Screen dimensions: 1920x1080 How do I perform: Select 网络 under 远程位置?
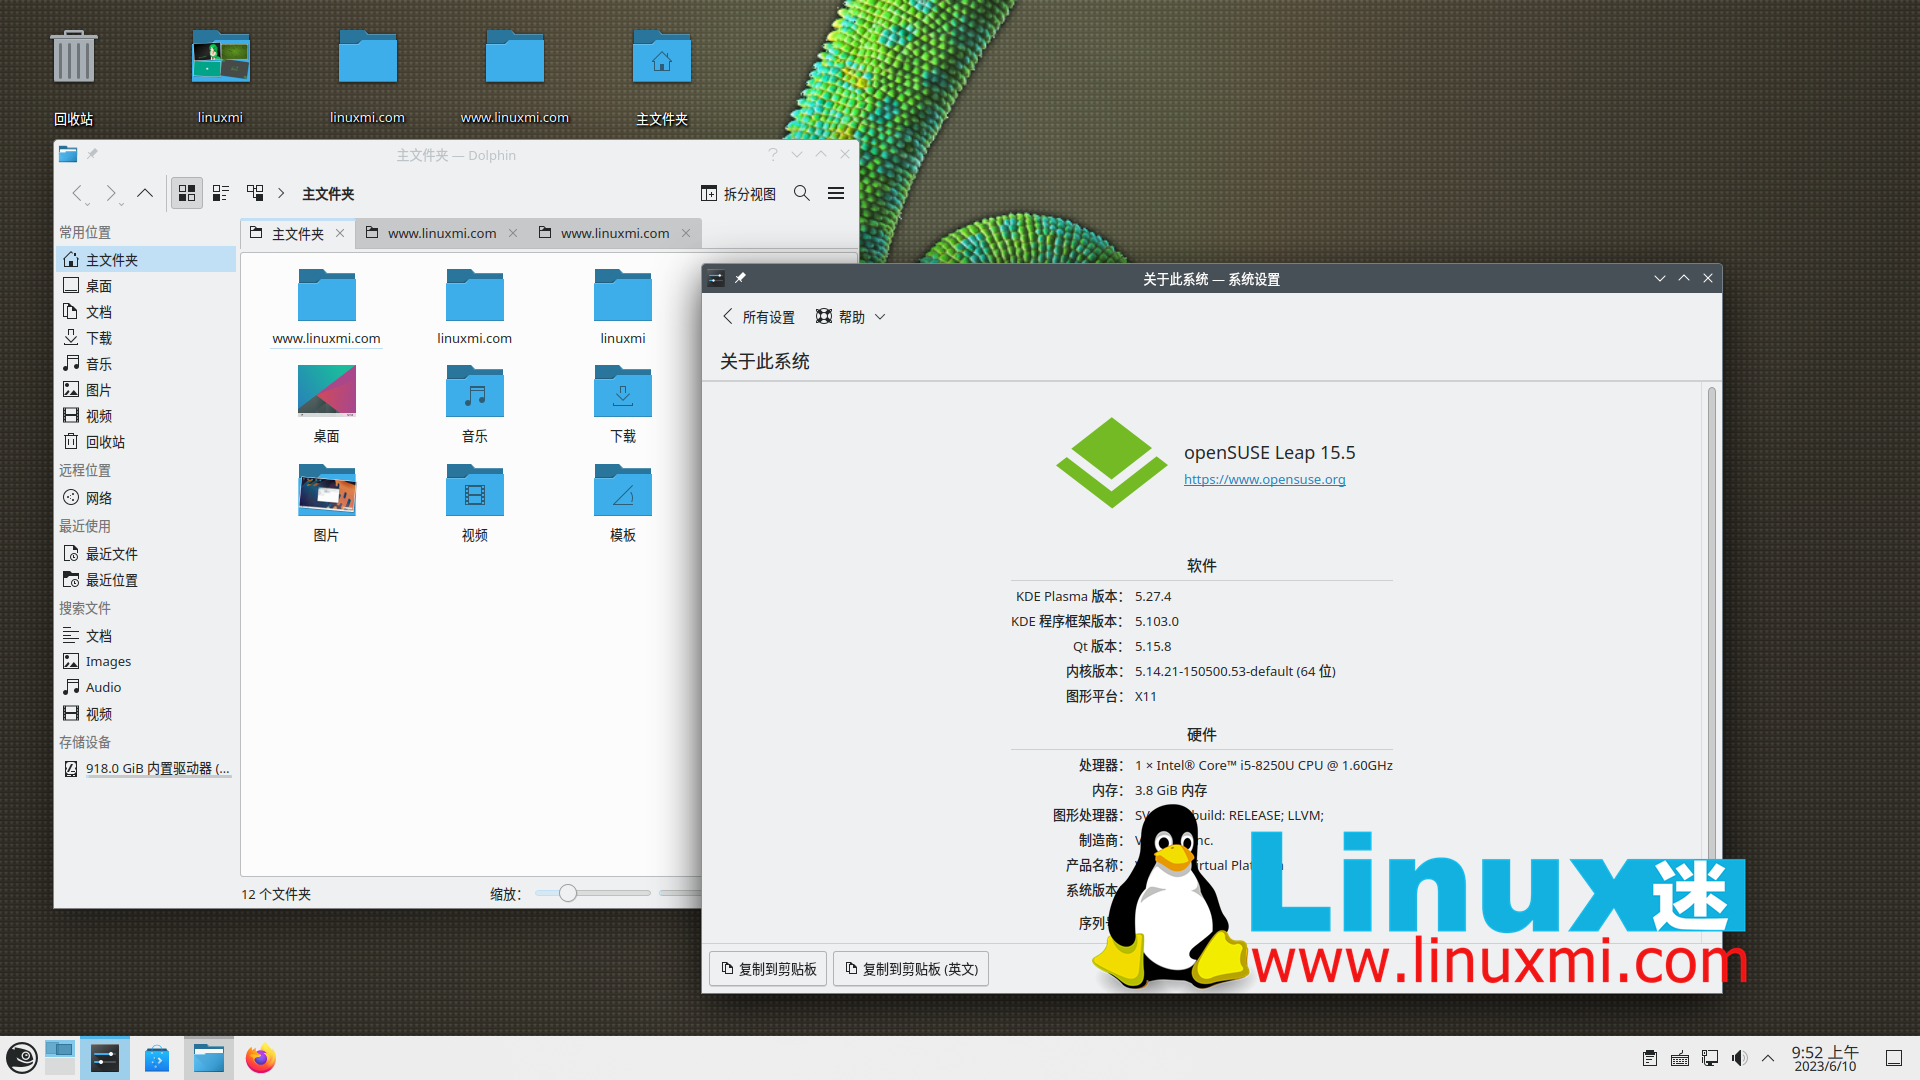[x=146, y=498]
